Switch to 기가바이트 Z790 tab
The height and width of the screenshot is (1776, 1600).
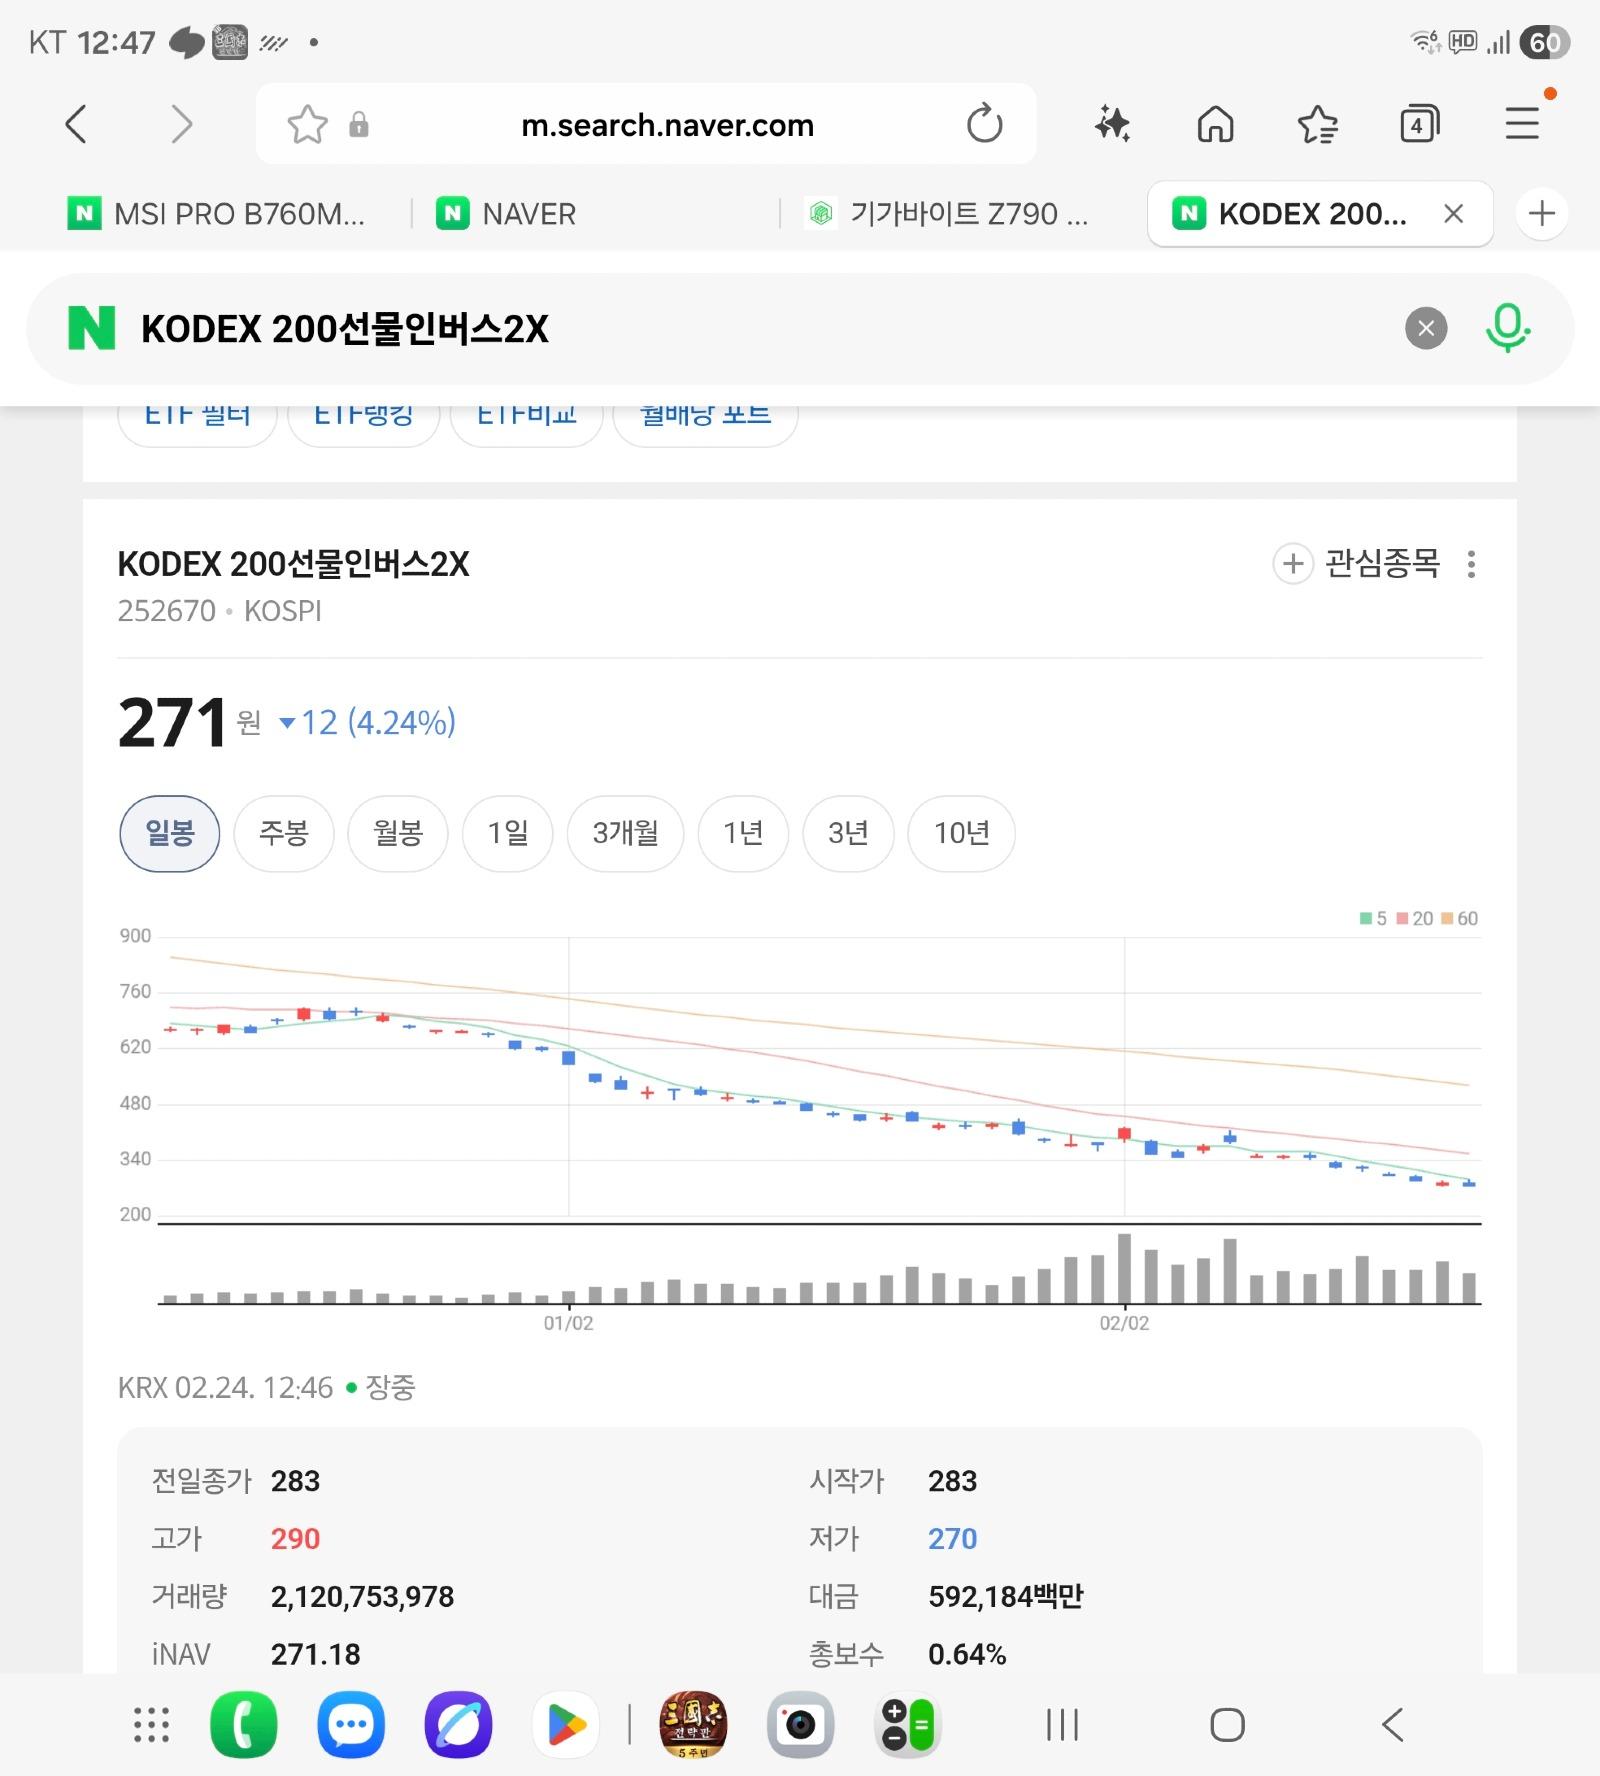[x=946, y=214]
